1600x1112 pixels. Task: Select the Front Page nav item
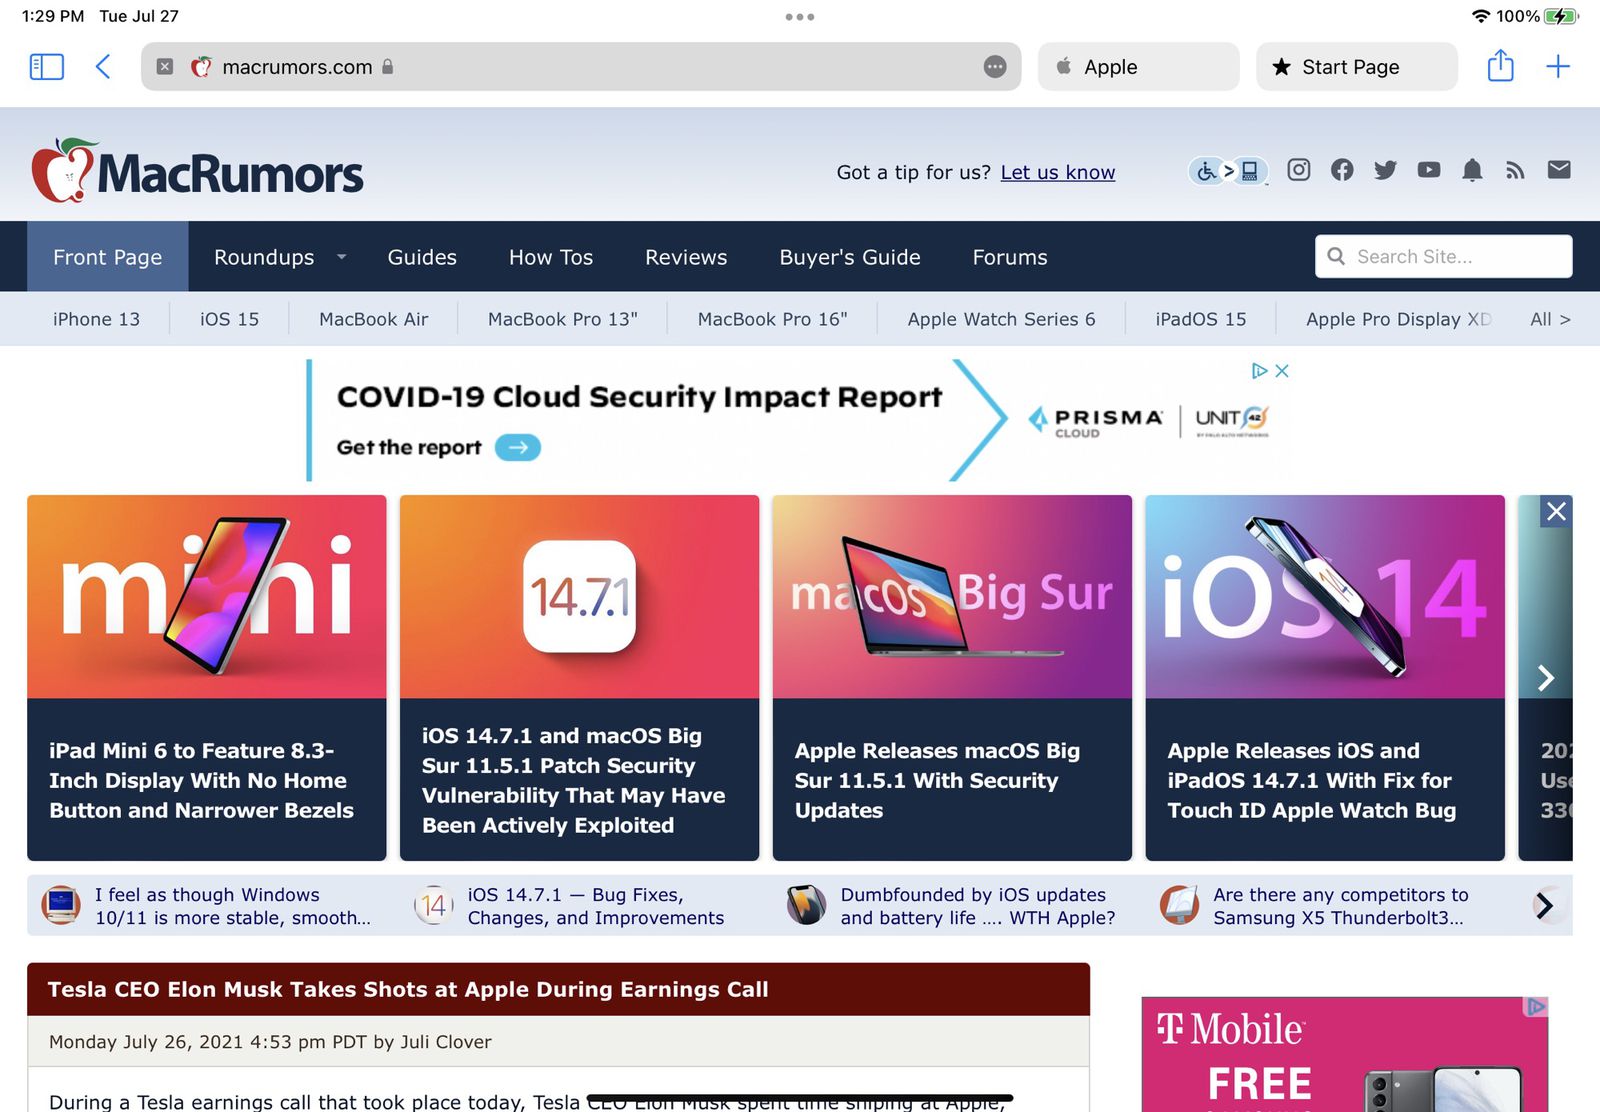108,257
